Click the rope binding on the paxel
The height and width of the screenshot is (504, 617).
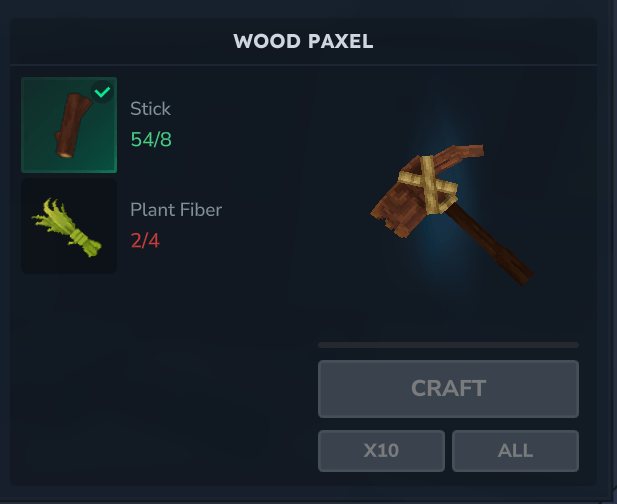428,185
